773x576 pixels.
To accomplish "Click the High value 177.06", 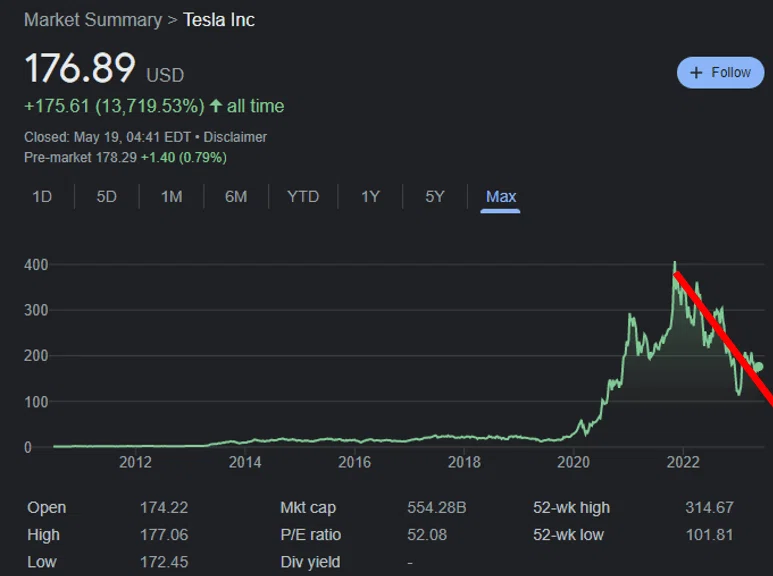I will click(x=164, y=535).
